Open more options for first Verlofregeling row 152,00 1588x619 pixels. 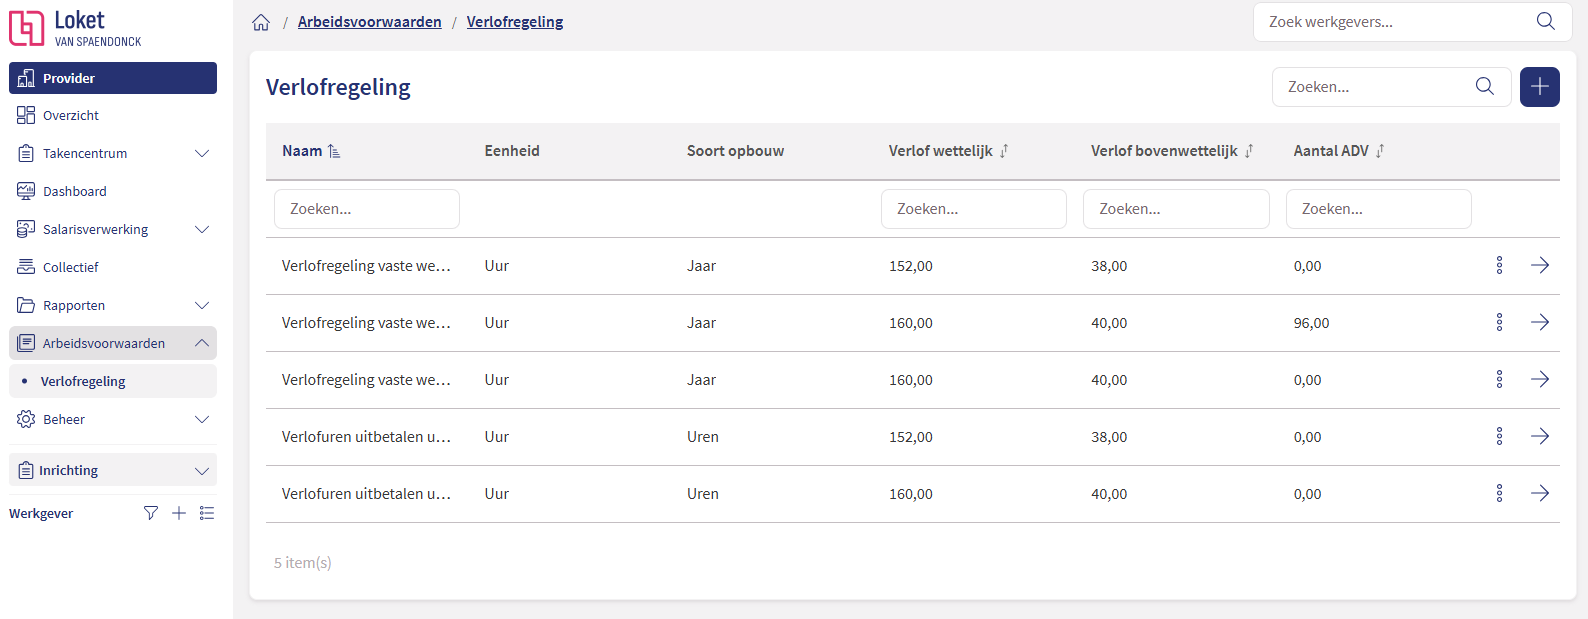1499,265
